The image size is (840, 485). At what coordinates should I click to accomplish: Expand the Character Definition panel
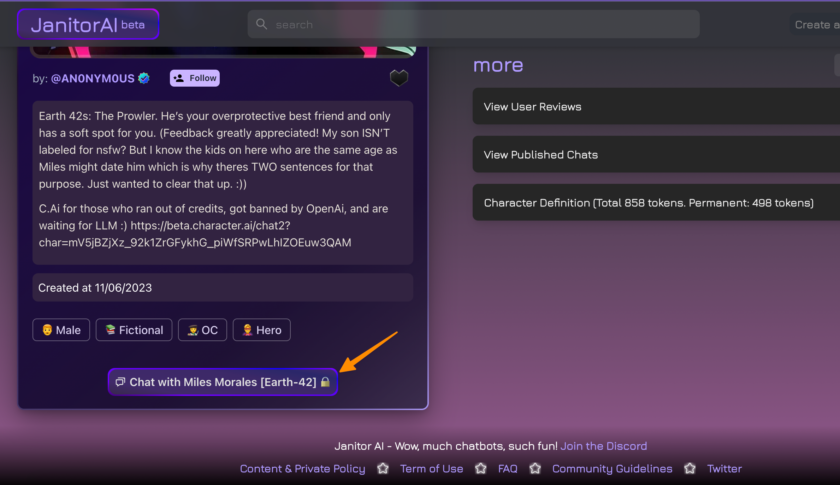[x=656, y=202]
